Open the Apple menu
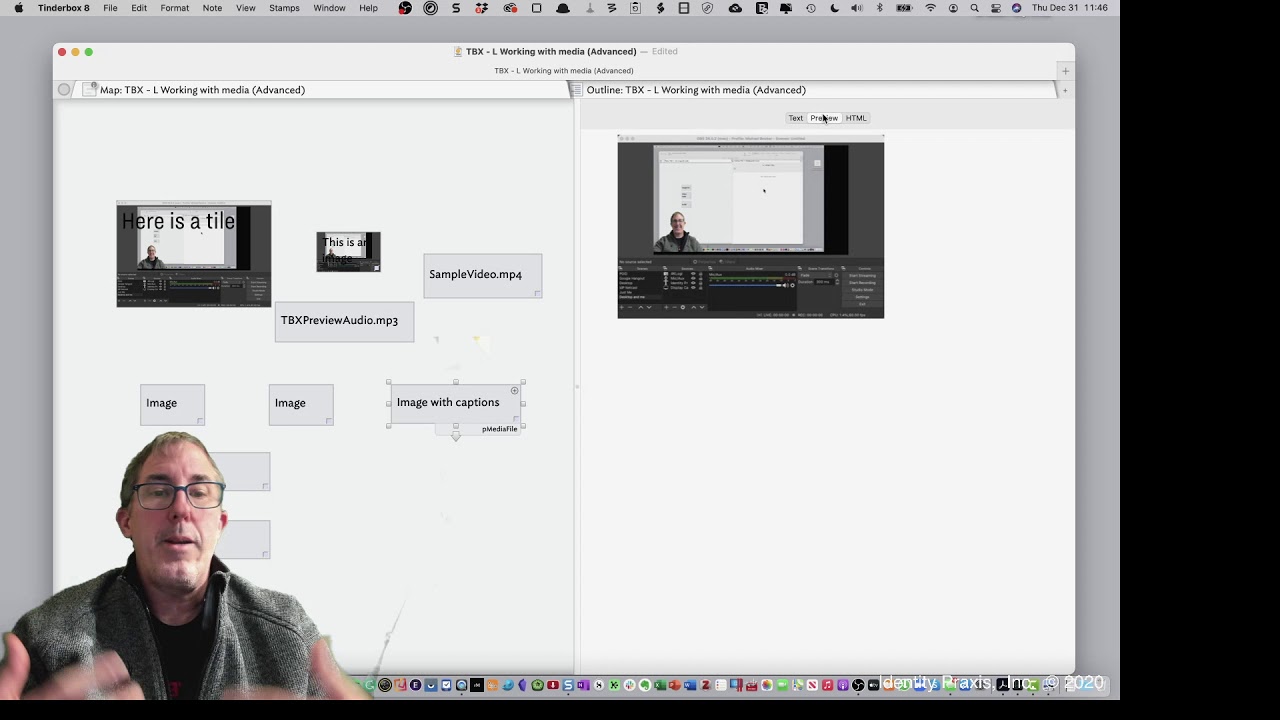The height and width of the screenshot is (720, 1280). [18, 8]
